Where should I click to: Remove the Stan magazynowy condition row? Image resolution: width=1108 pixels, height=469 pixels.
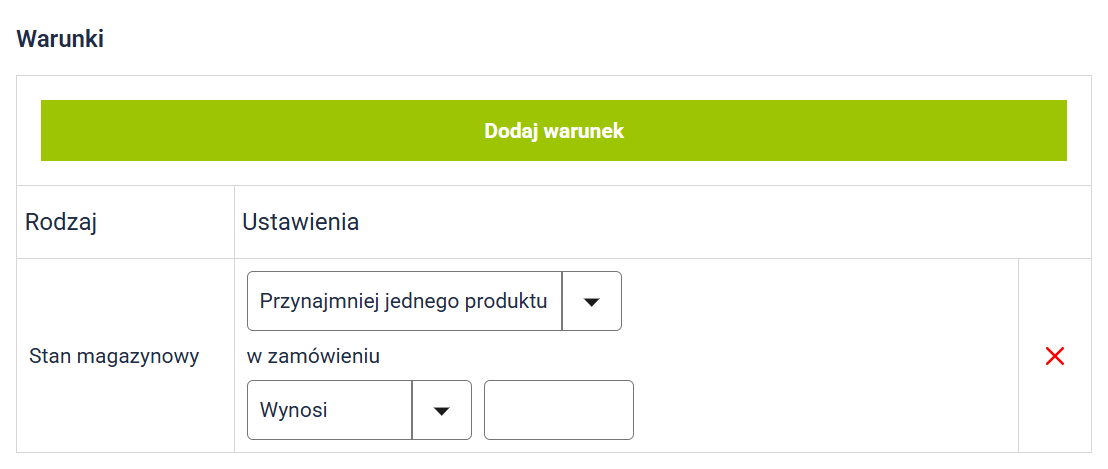point(1054,356)
